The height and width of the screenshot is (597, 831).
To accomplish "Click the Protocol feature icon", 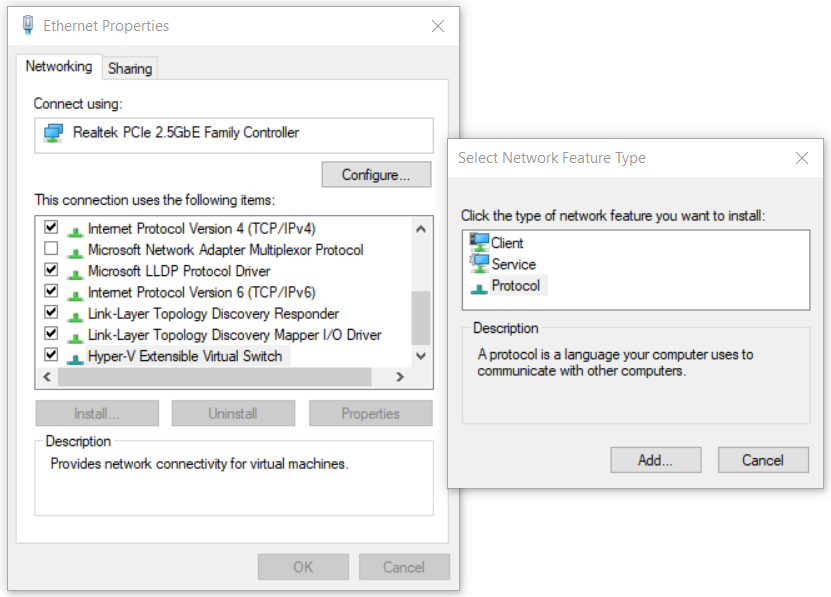I will coord(479,286).
